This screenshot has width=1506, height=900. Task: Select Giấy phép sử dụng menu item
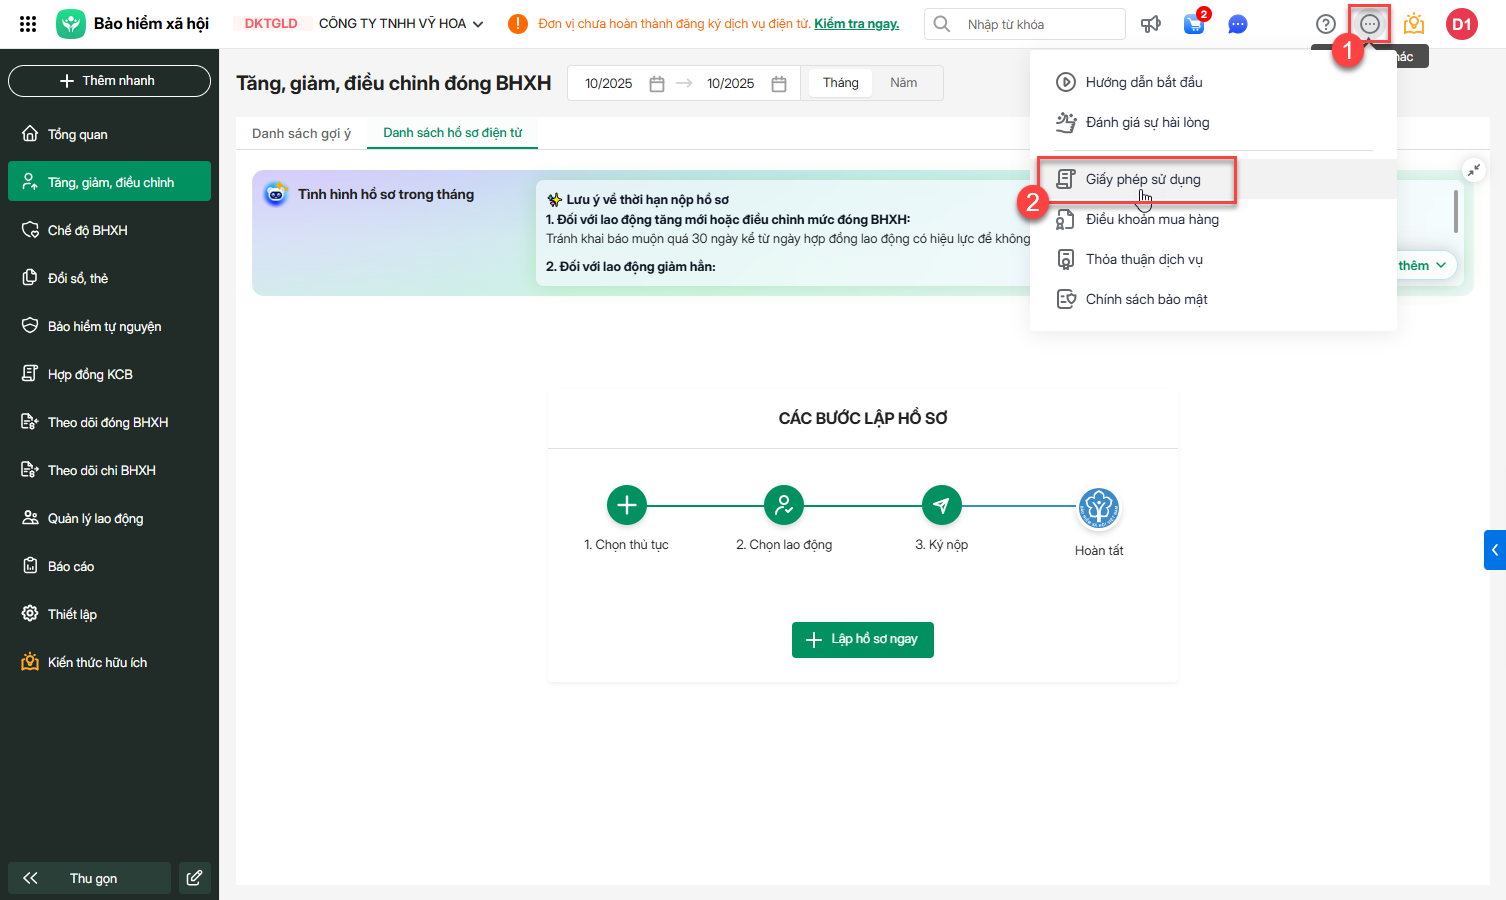pos(1143,180)
